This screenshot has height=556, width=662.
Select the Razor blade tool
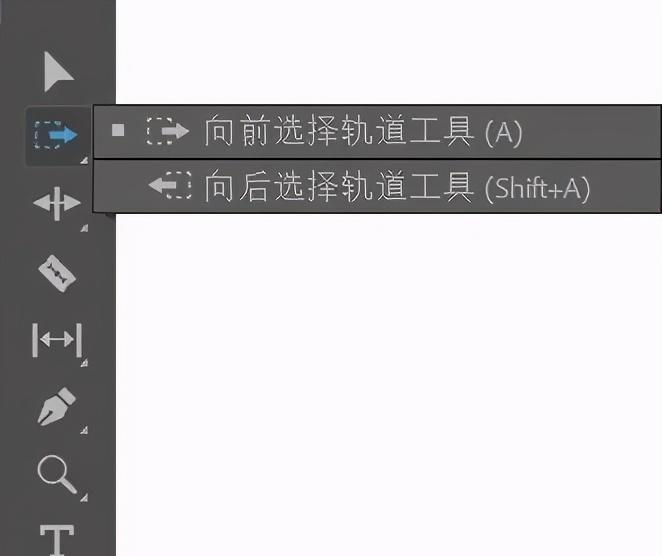[x=57, y=273]
